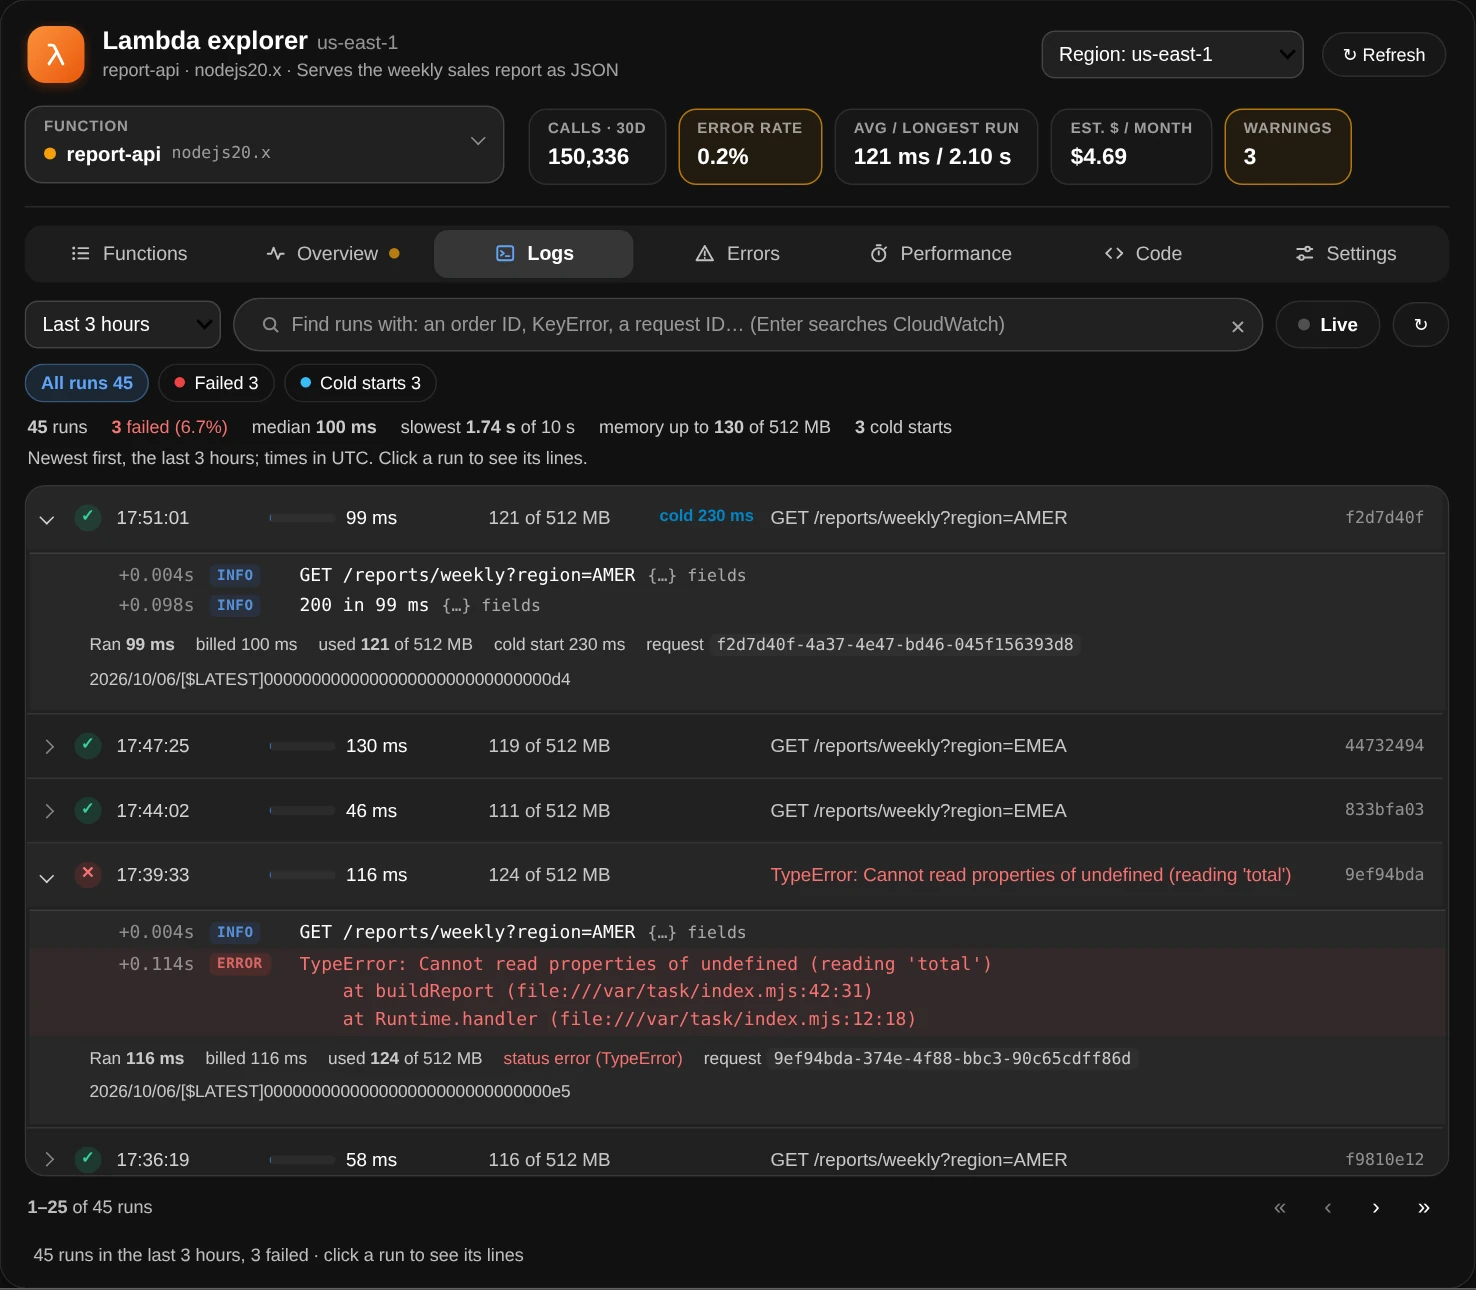Screen dimensions: 1476x1290
Task: Show fields for the 17:51:01 GET AMER line
Action: coord(697,576)
